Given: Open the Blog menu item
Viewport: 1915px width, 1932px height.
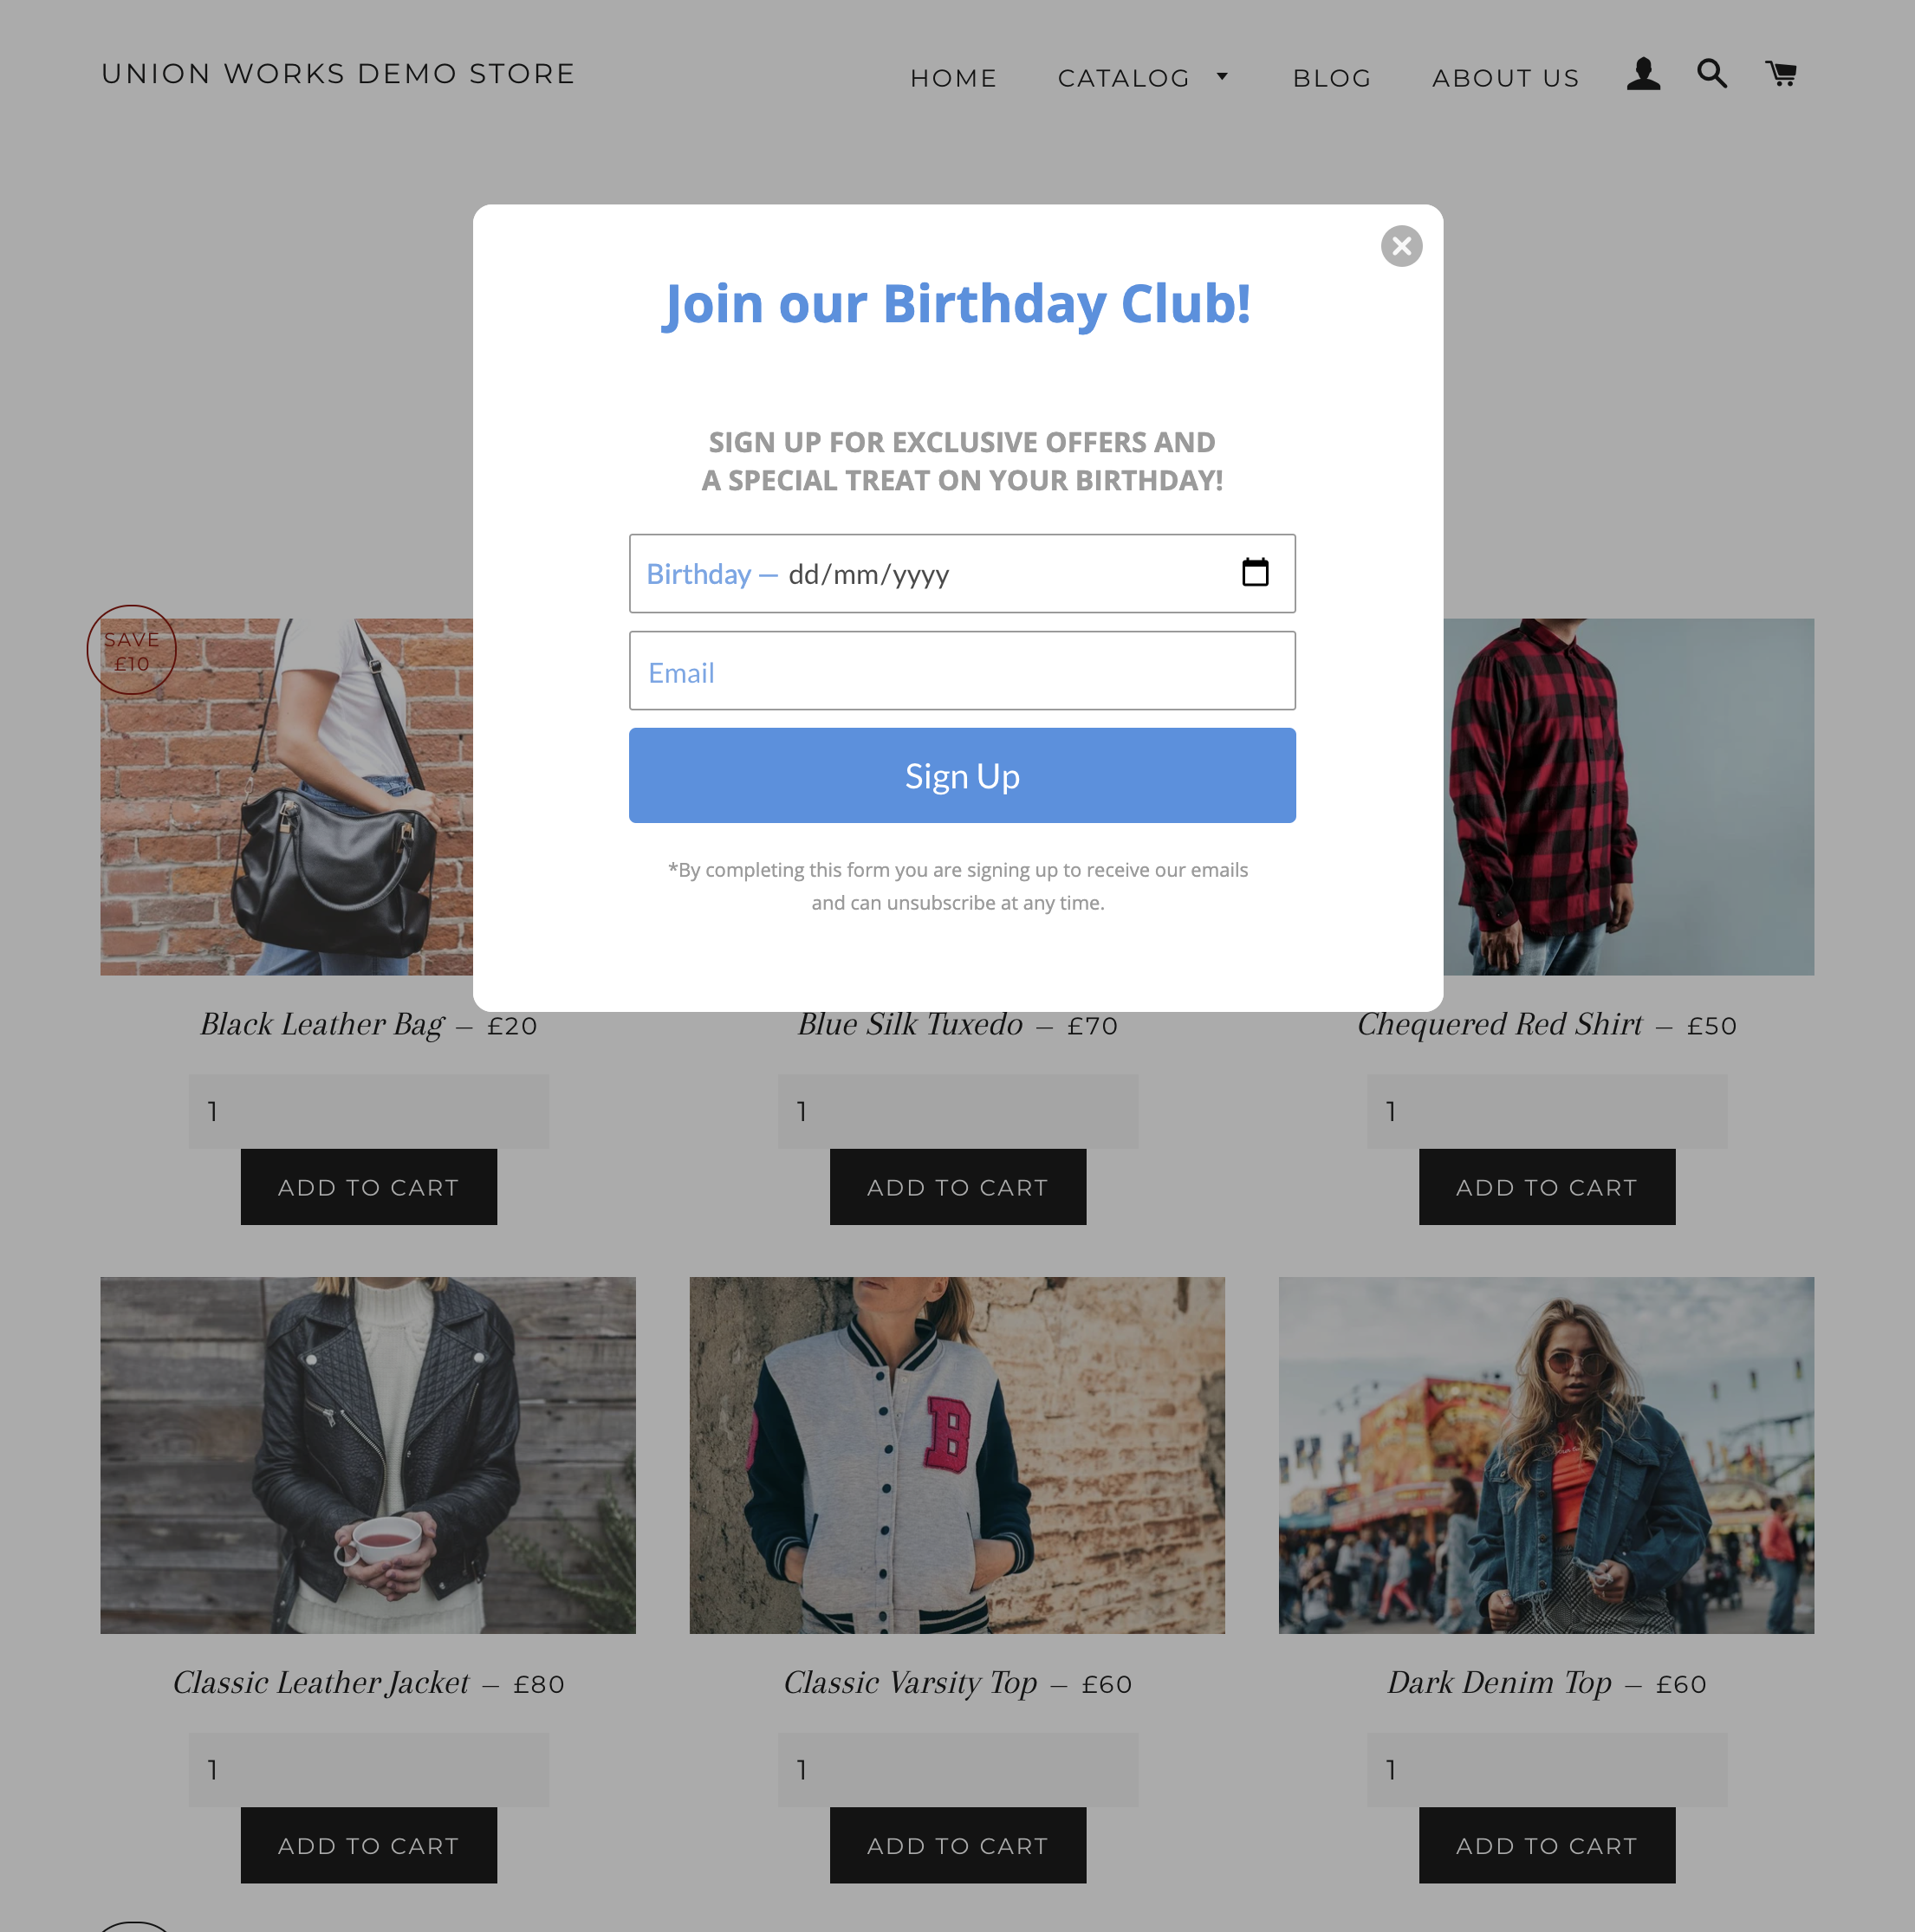Looking at the screenshot, I should 1331,78.
